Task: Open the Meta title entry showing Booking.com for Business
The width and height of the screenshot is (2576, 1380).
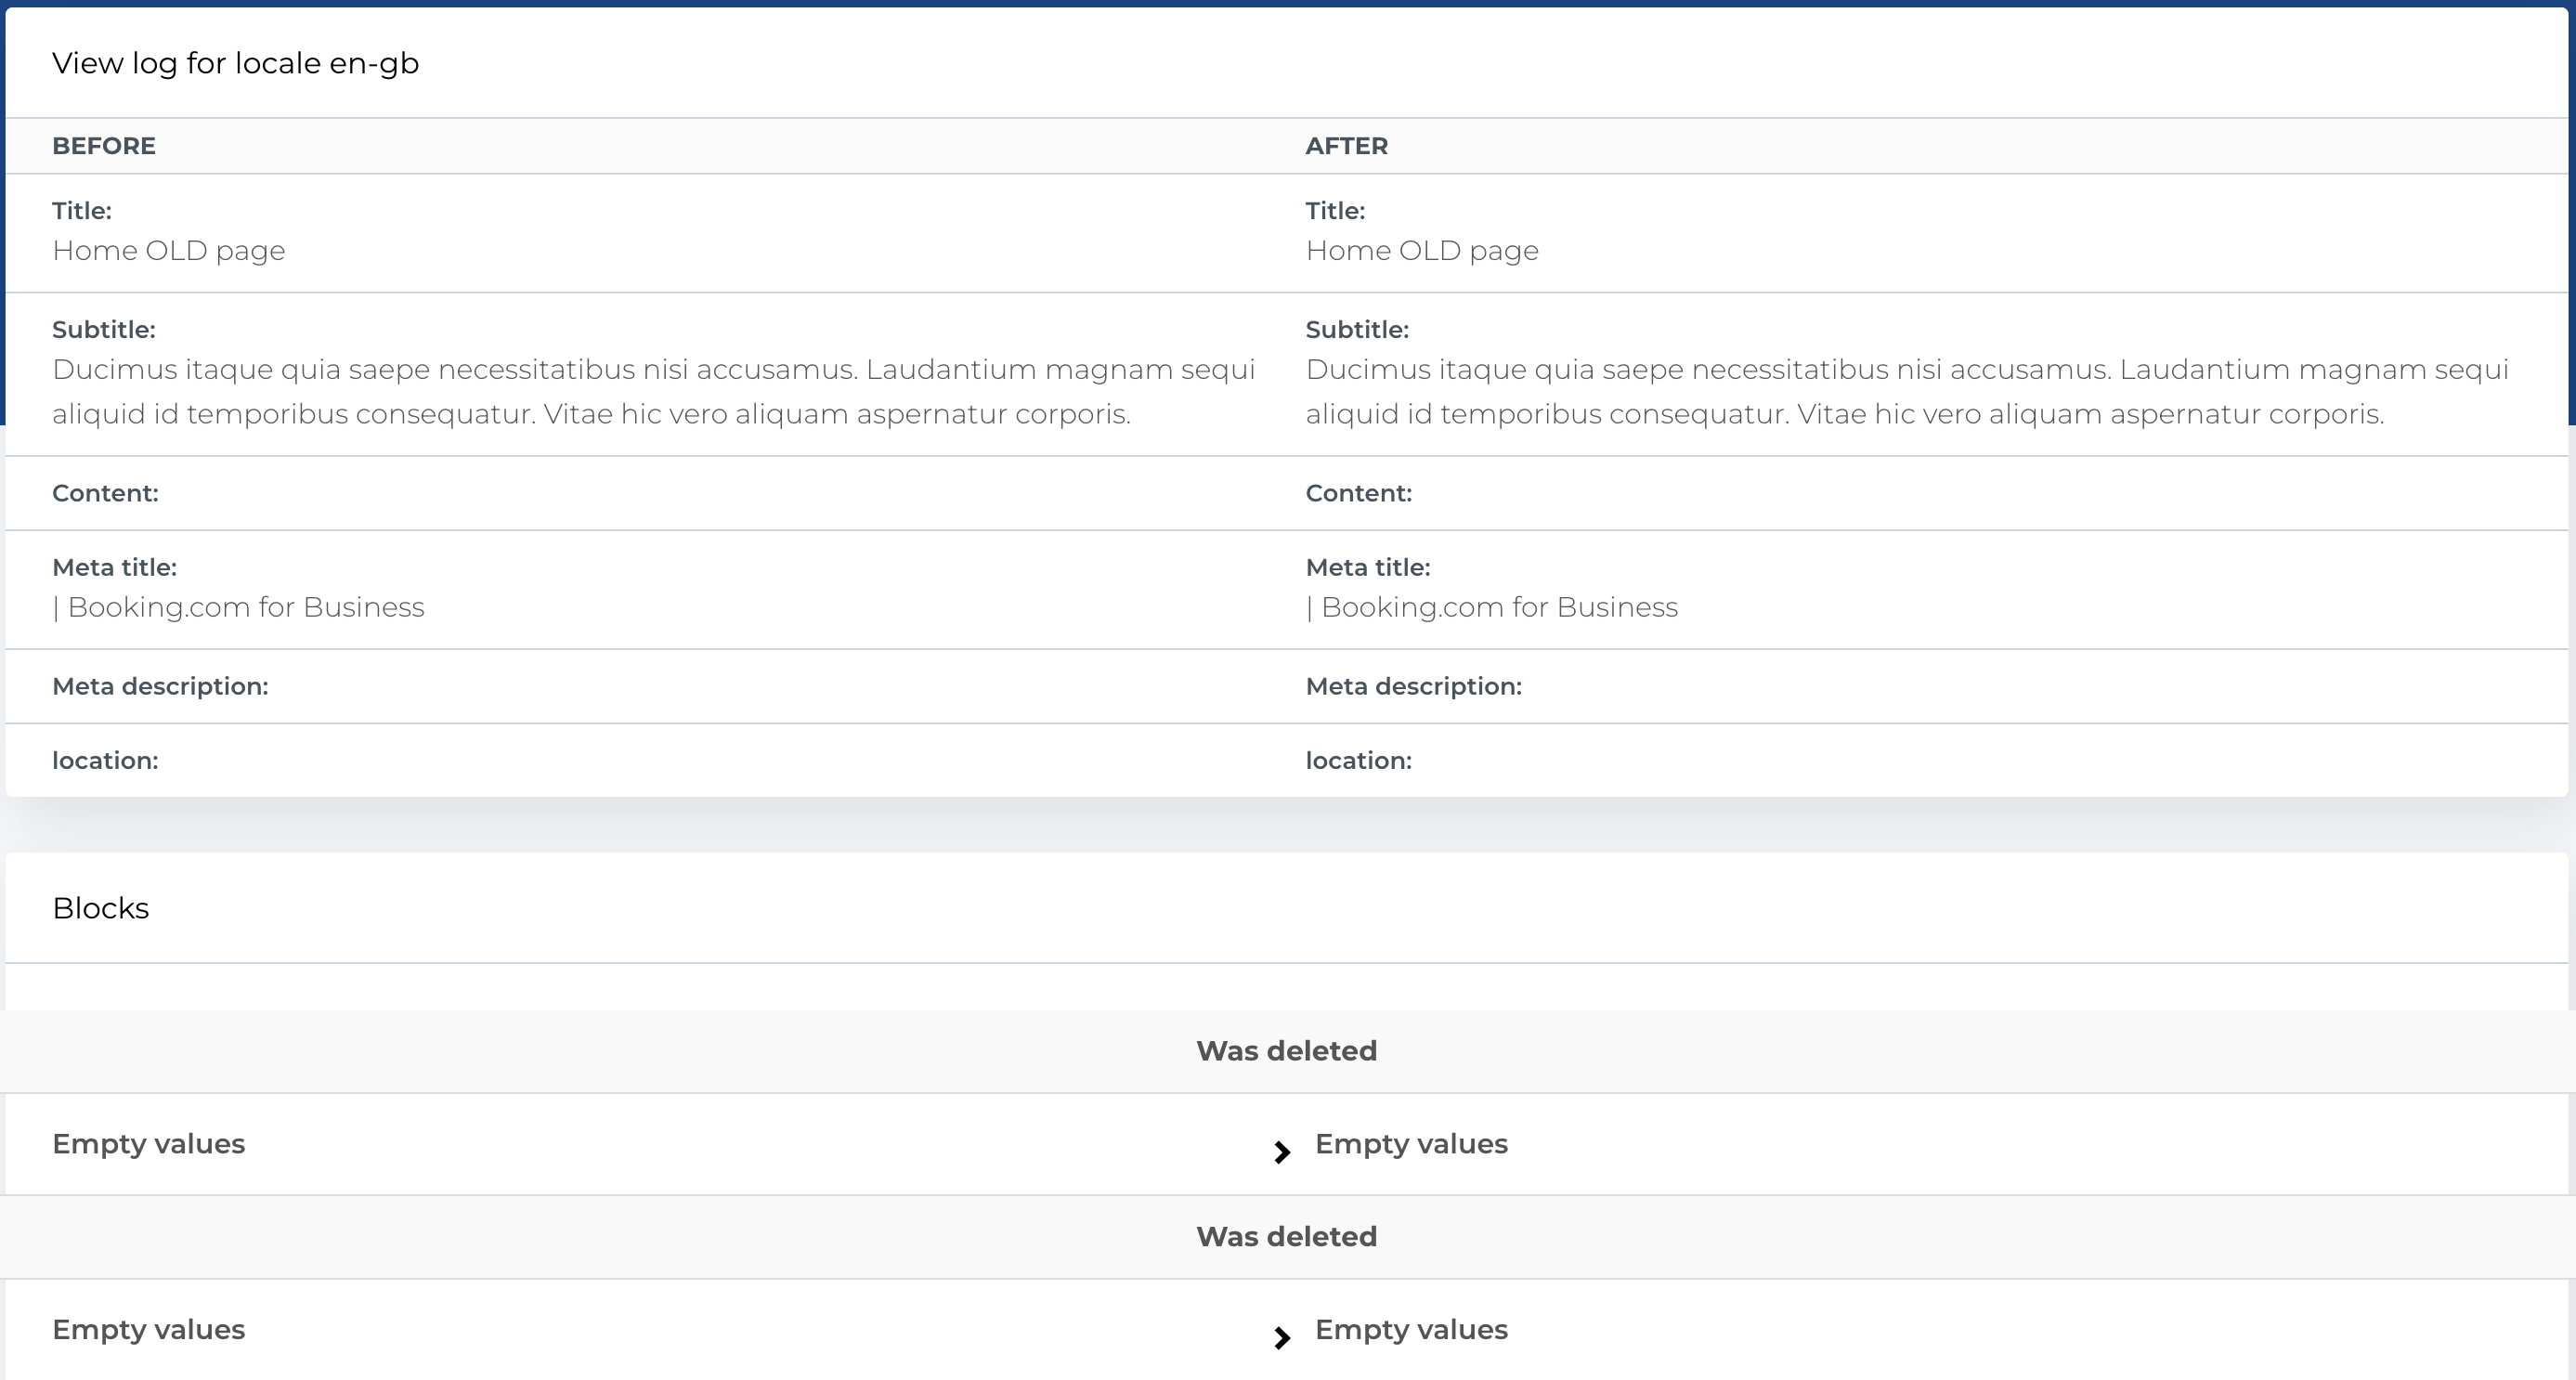Action: 238,606
